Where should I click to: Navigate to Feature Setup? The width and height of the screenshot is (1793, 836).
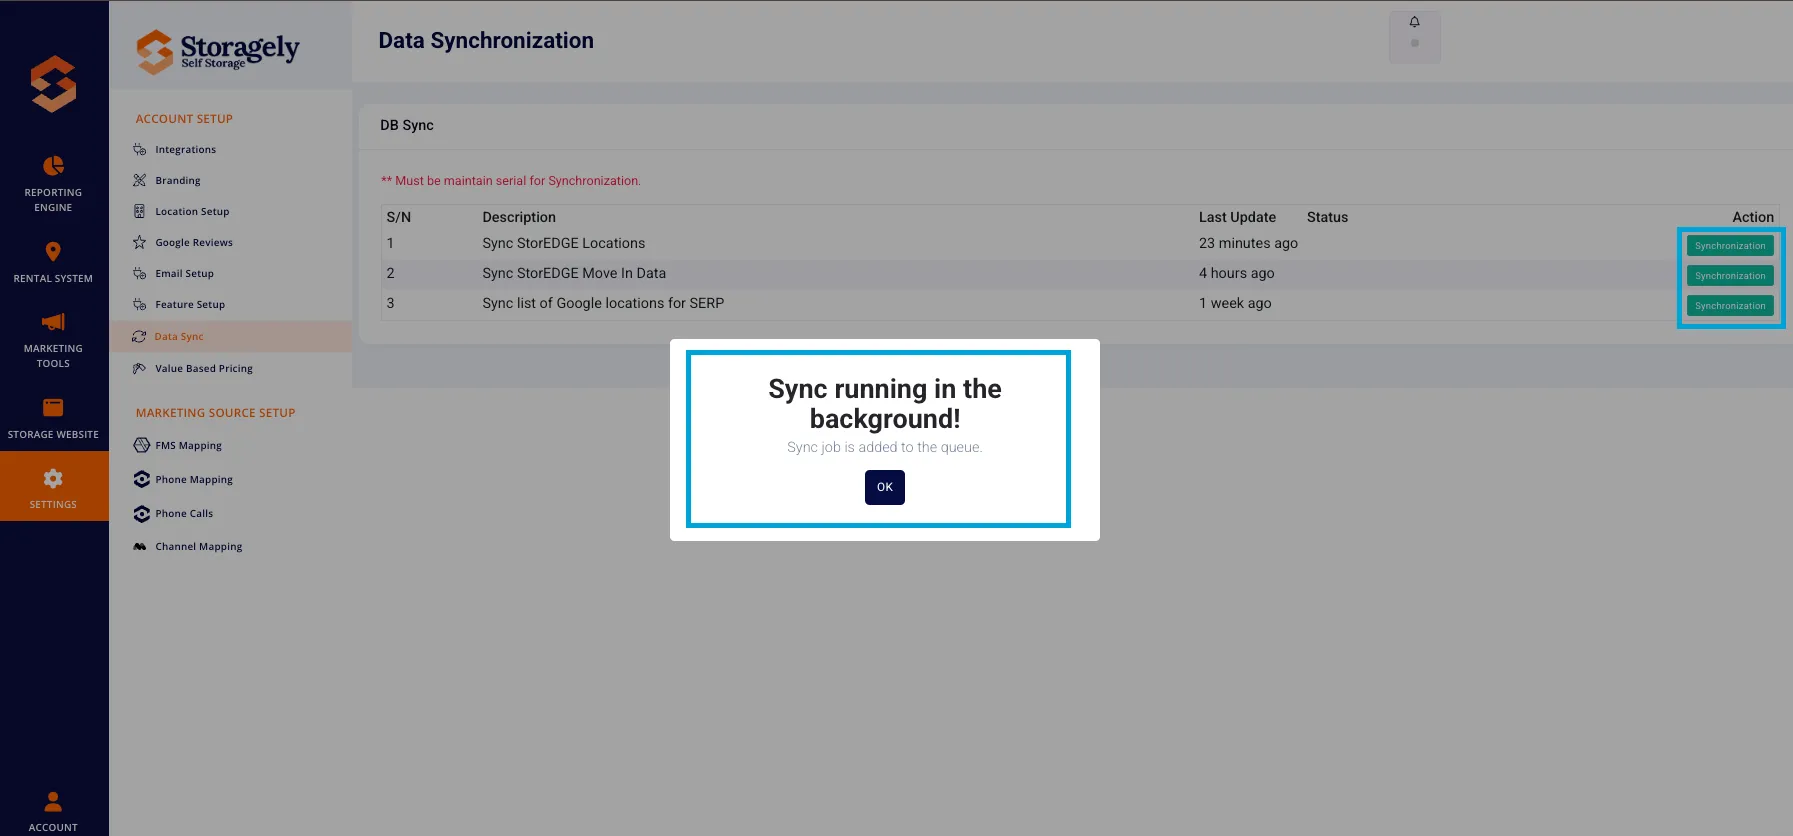[190, 305]
